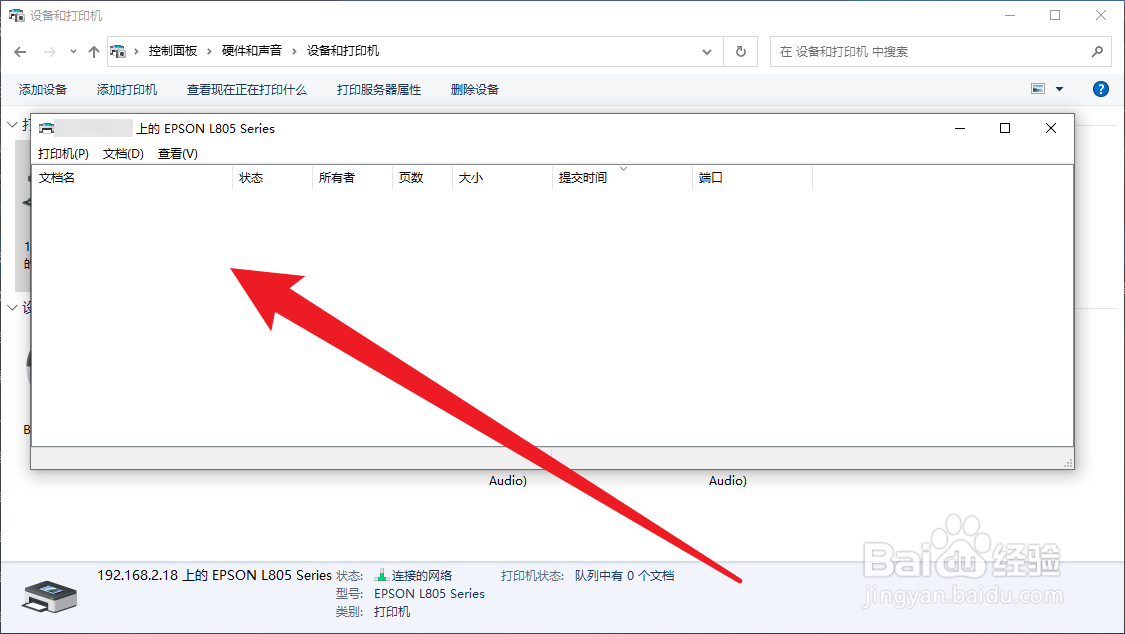Expand the chevron after 硬件和声音
1125x634 pixels.
[x=294, y=52]
